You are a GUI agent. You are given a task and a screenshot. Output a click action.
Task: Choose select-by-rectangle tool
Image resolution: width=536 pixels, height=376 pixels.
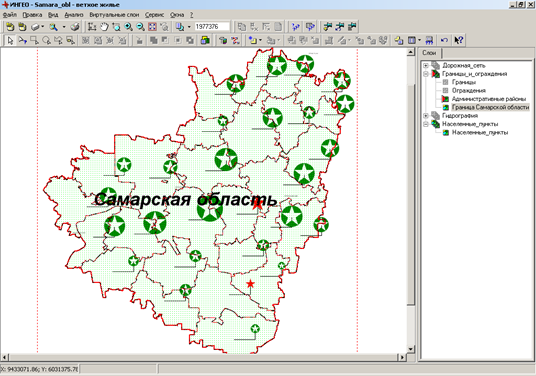35,40
